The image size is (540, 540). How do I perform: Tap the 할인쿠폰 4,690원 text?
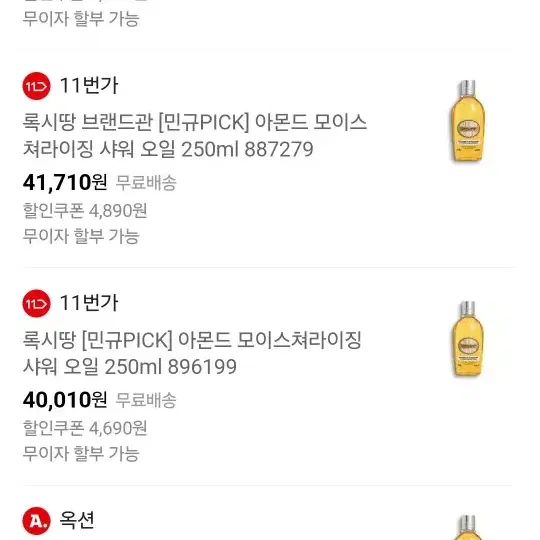click(85, 428)
